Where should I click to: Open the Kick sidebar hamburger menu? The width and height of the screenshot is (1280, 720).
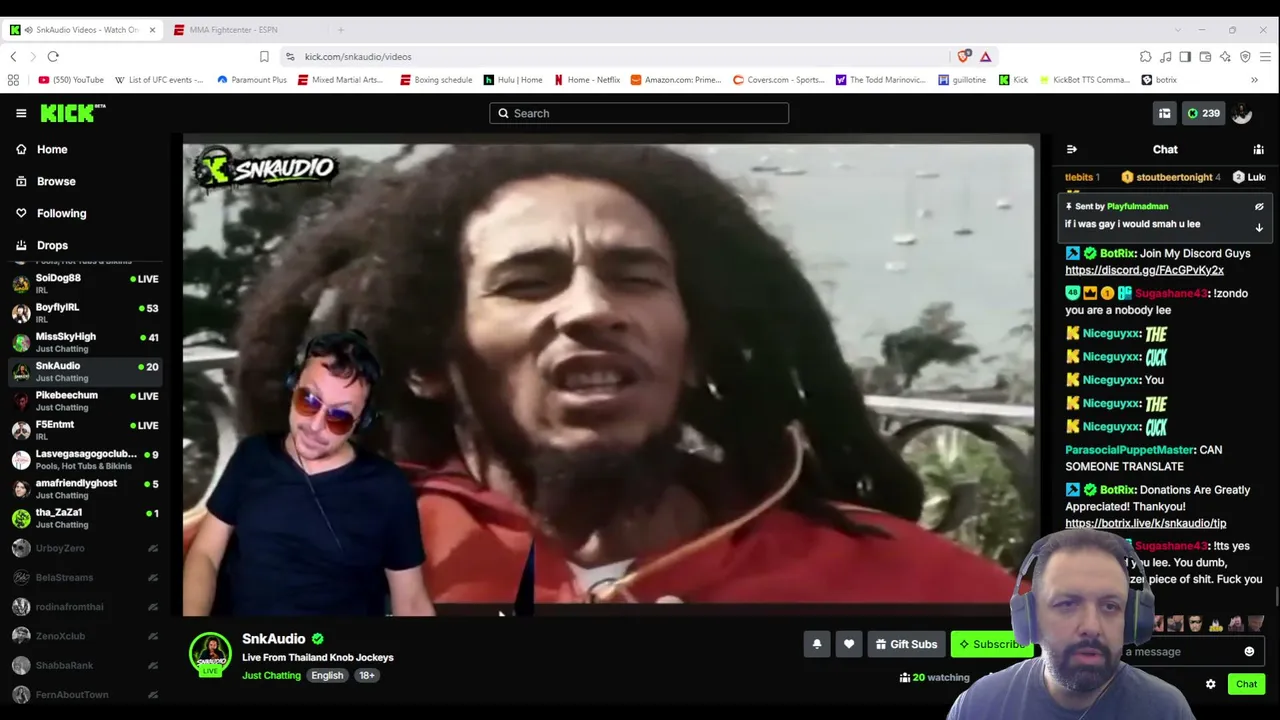click(x=21, y=113)
